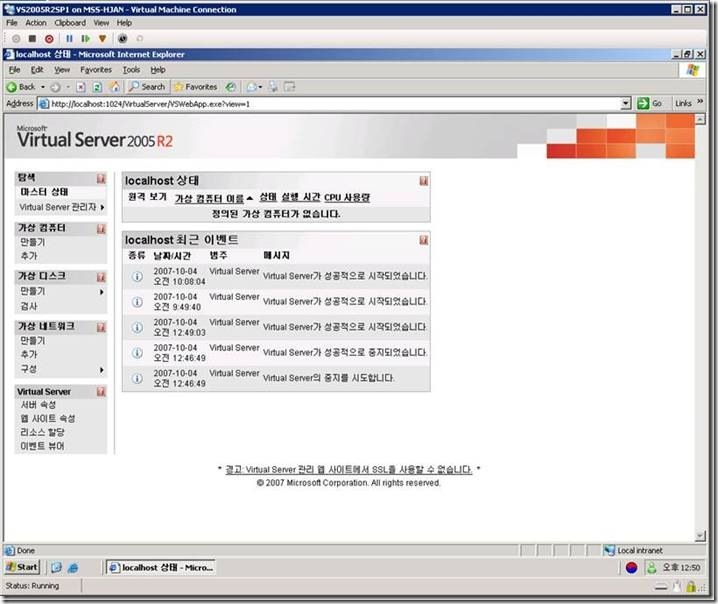Sort by CPU 사용량 column header

tap(347, 198)
